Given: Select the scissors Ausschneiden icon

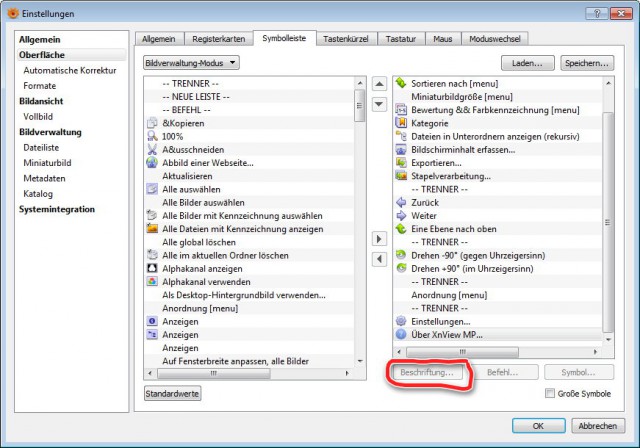Looking at the screenshot, I should click(152, 149).
